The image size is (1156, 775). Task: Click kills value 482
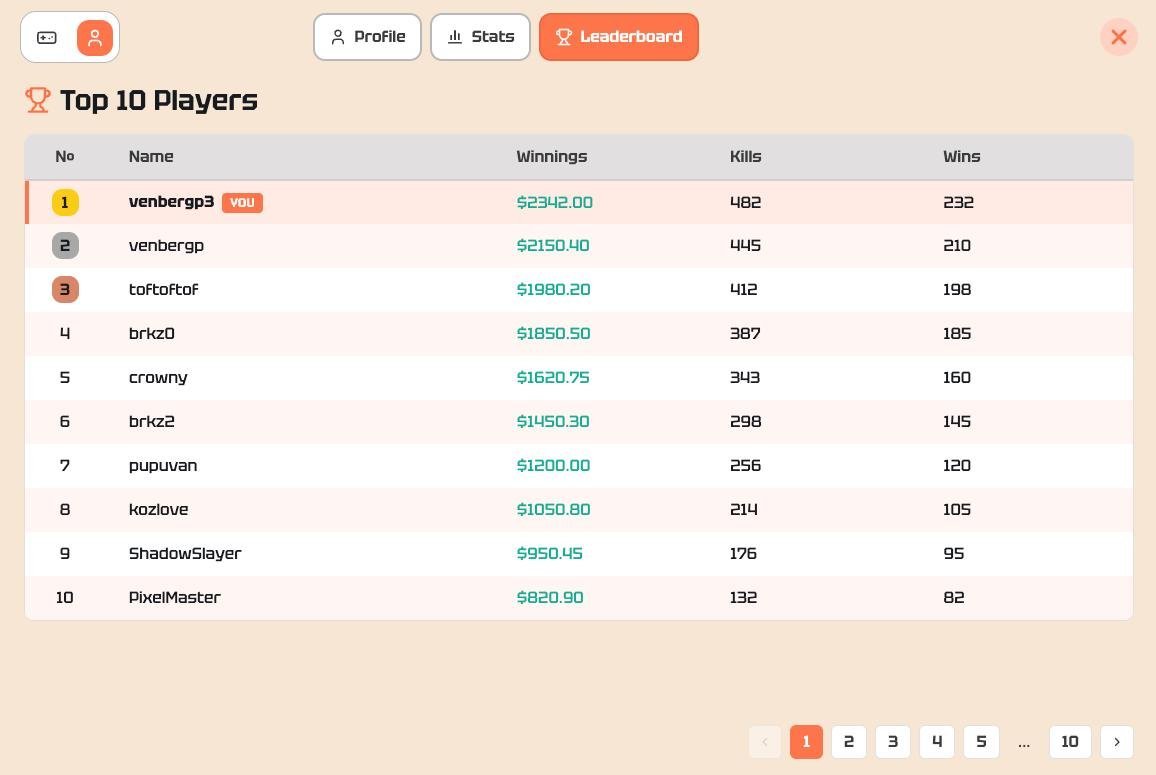[x=745, y=202]
